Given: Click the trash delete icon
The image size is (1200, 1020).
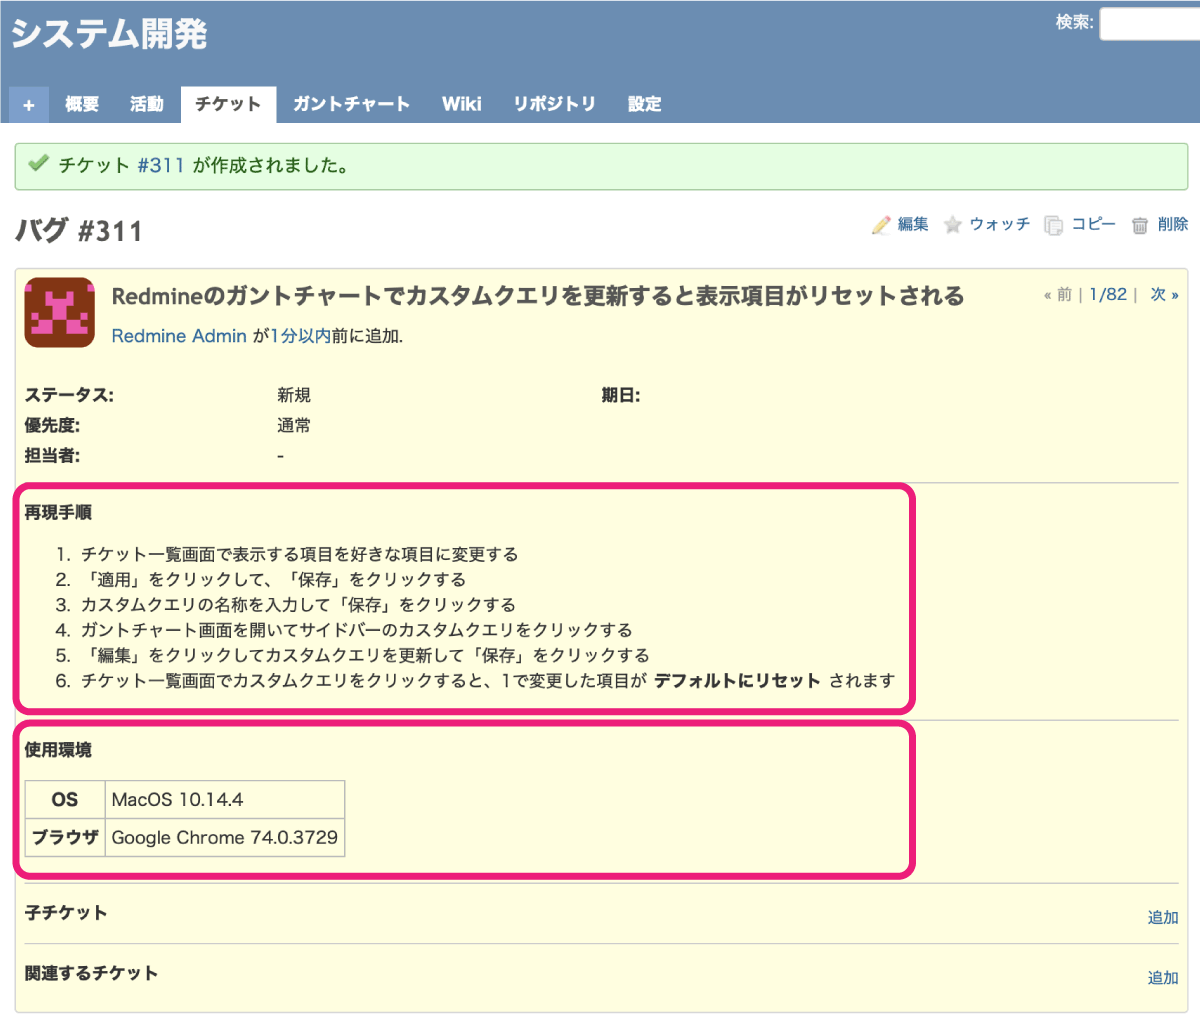Looking at the screenshot, I should [x=1140, y=225].
